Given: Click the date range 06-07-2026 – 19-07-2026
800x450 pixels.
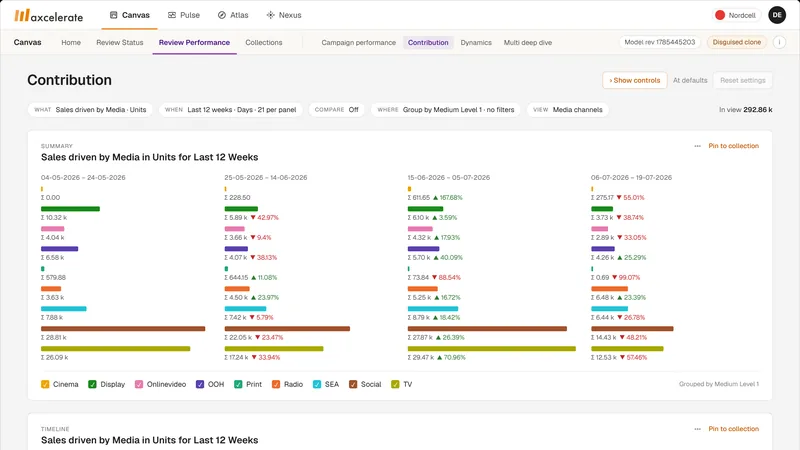Looking at the screenshot, I should 632,178.
